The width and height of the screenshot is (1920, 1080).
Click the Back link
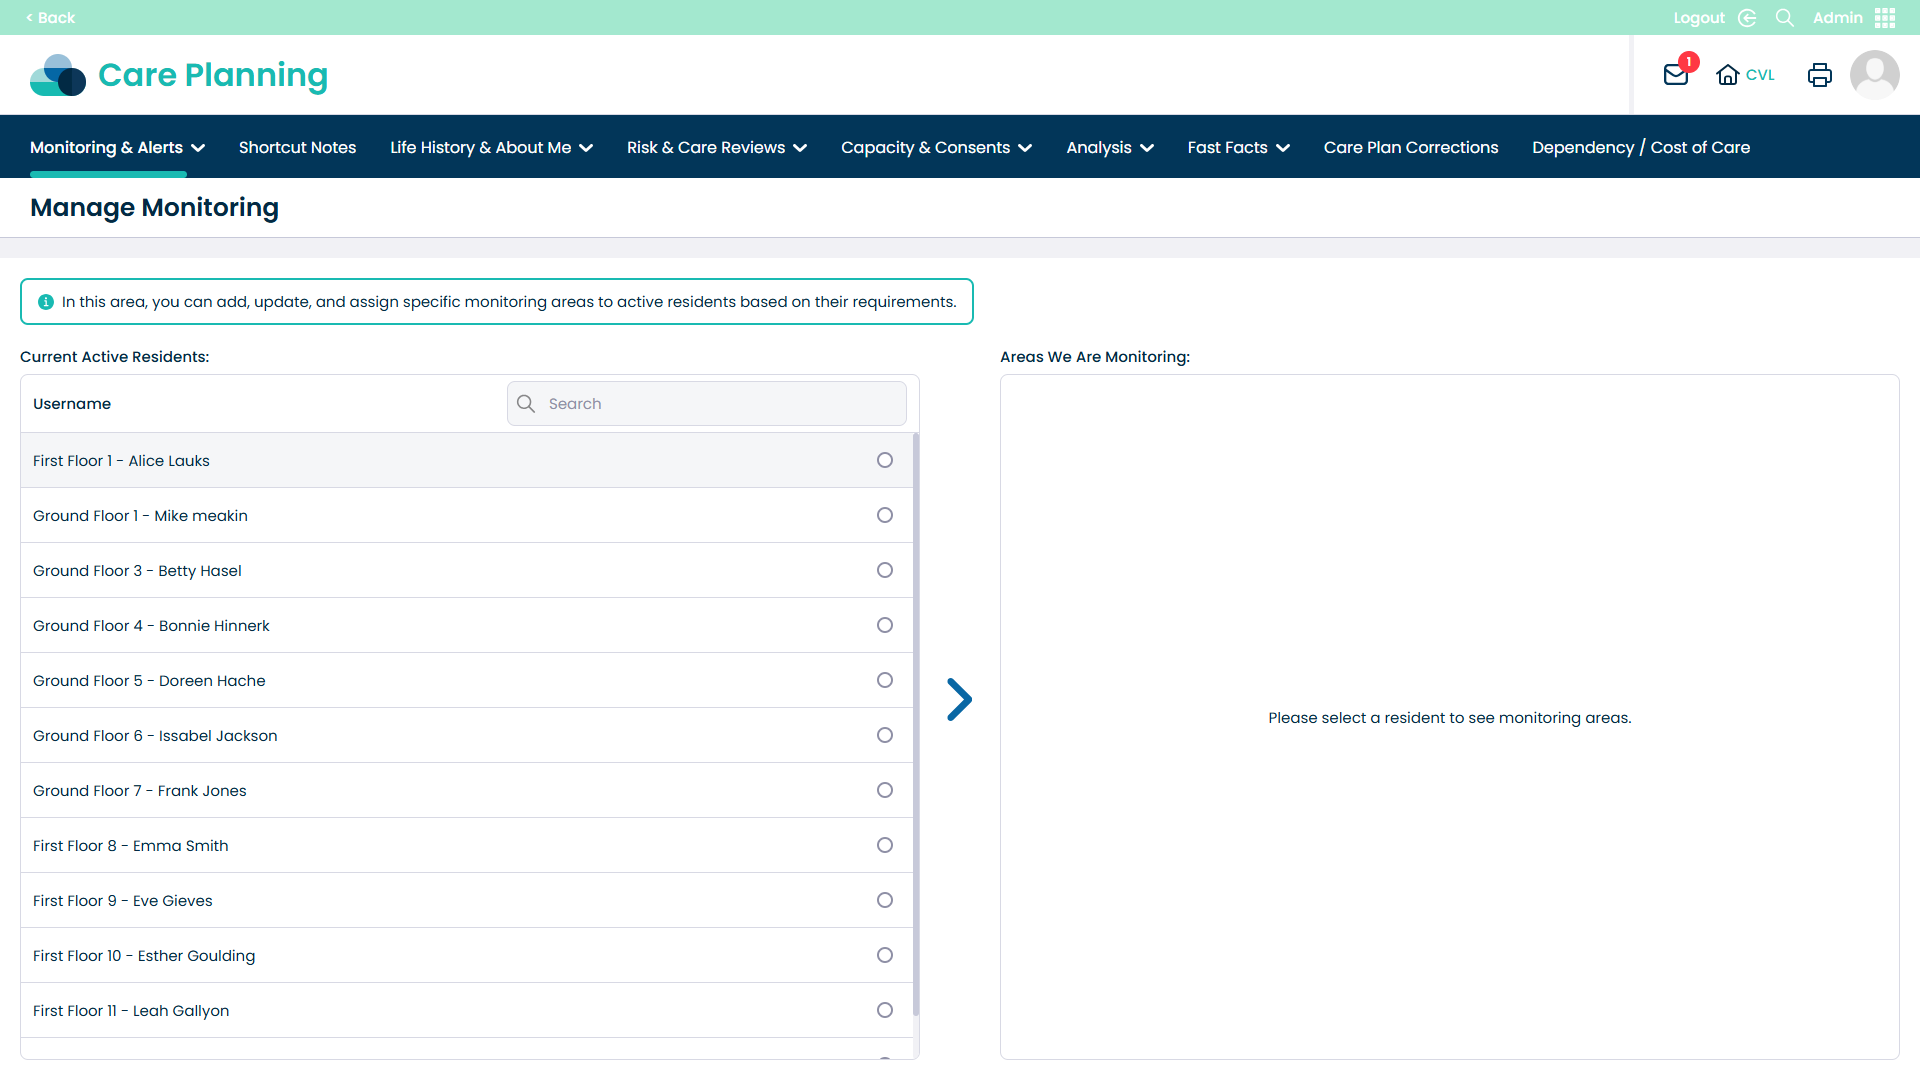pos(50,18)
